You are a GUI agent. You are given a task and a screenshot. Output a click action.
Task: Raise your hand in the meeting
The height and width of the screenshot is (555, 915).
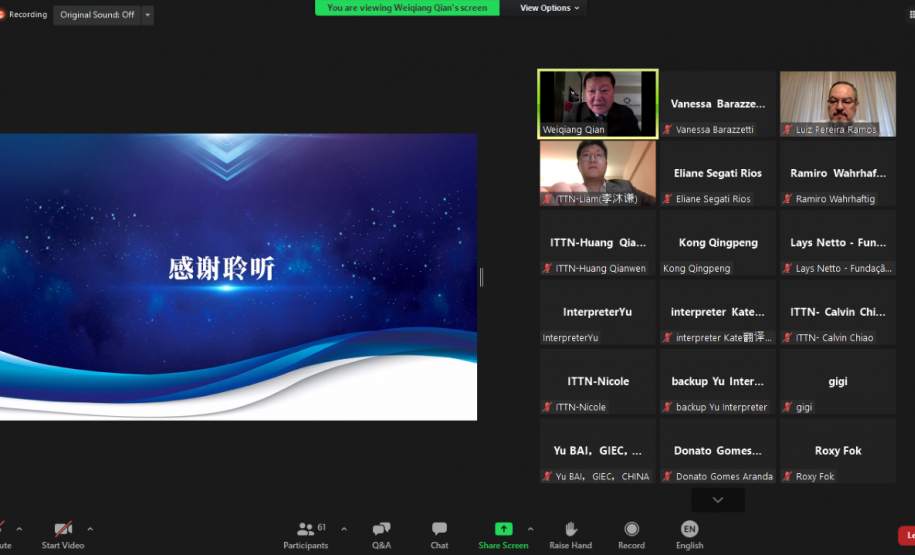[x=571, y=534]
